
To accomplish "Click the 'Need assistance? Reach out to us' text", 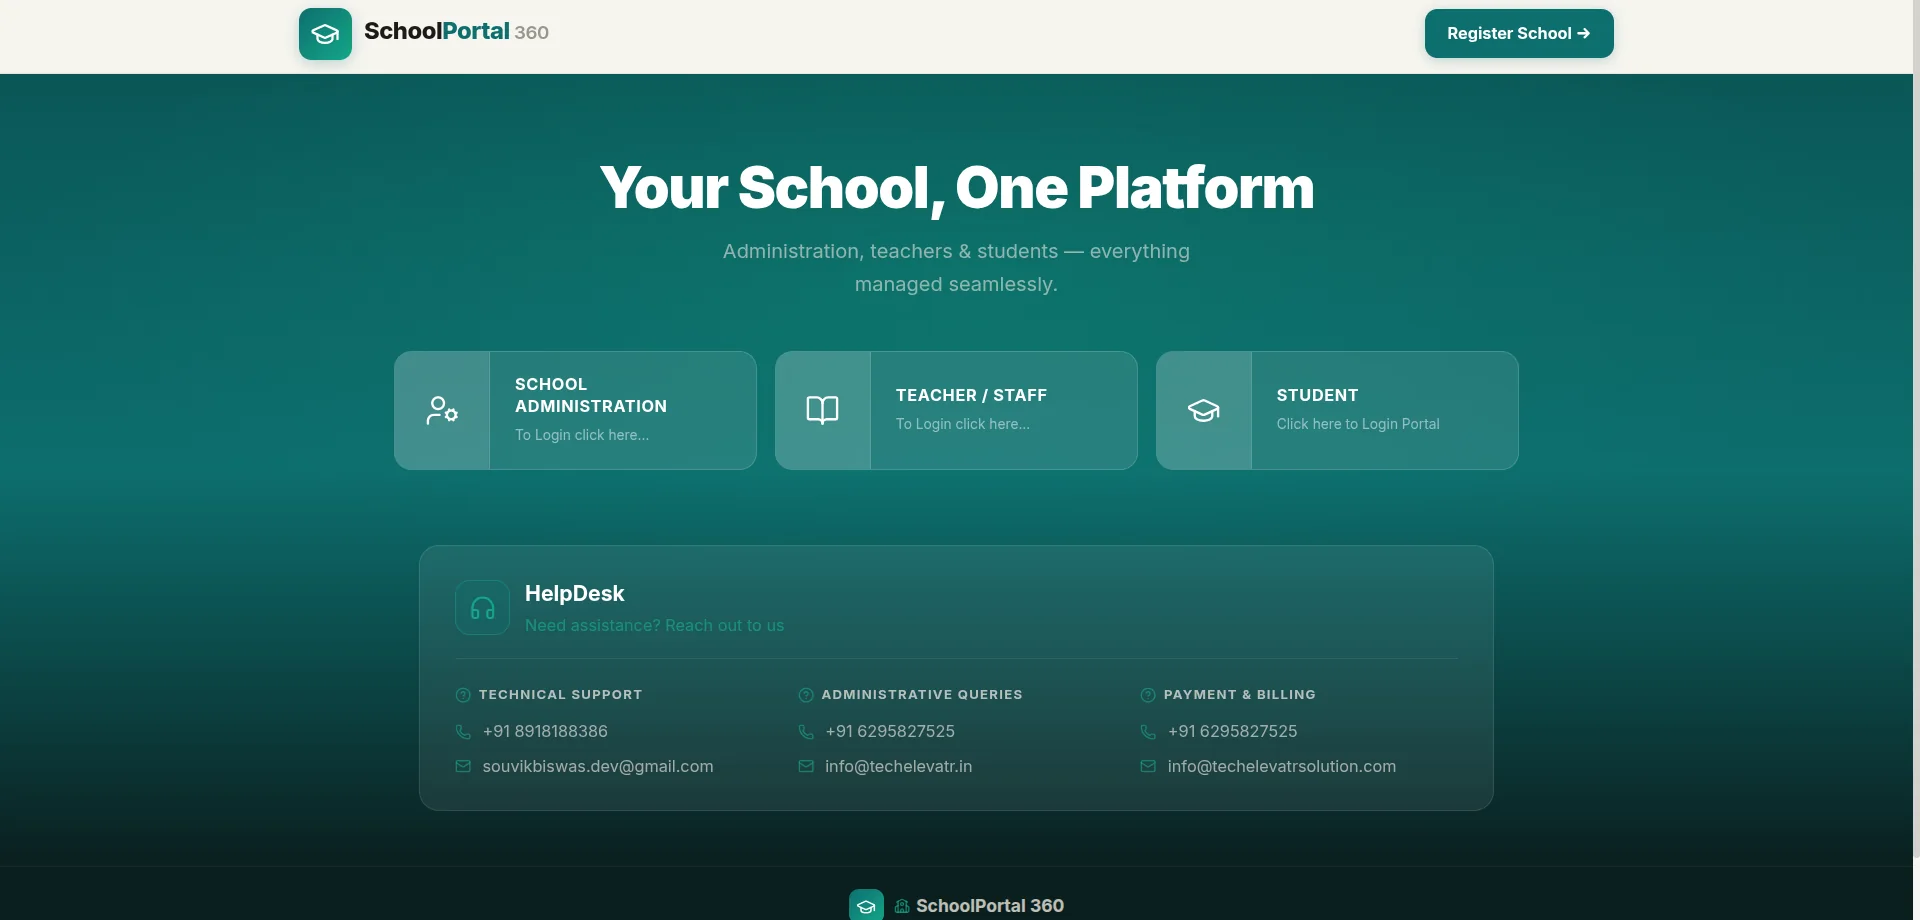I will coord(654,626).
